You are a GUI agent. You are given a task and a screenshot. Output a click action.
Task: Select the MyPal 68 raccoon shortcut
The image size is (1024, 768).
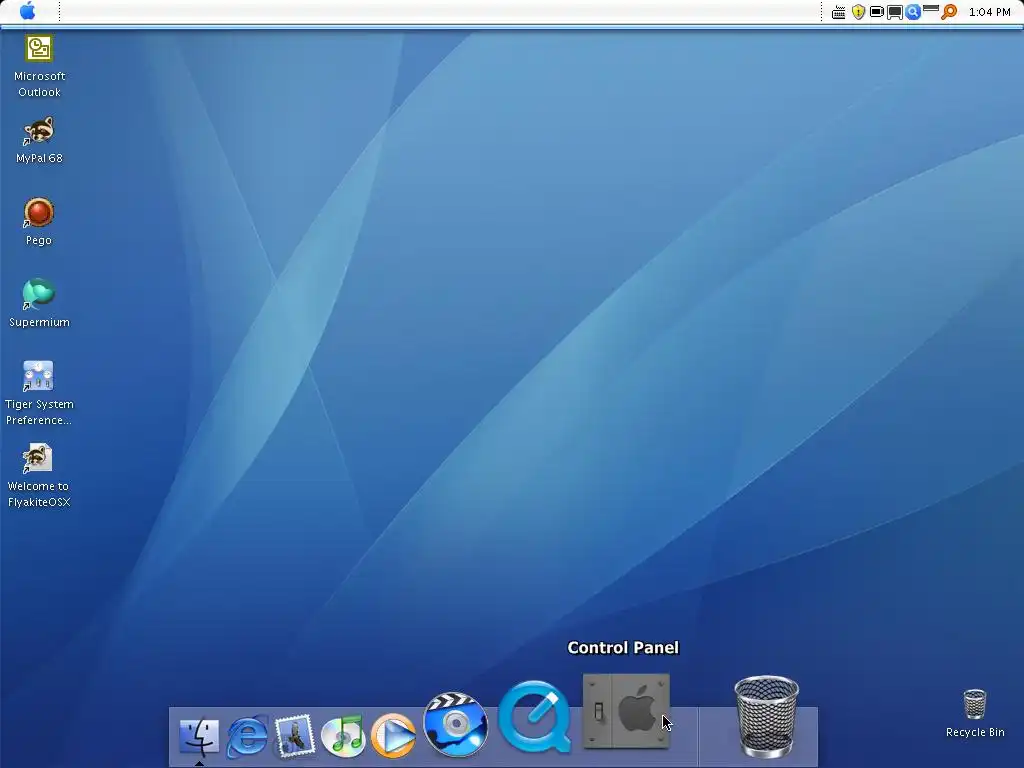coord(39,131)
